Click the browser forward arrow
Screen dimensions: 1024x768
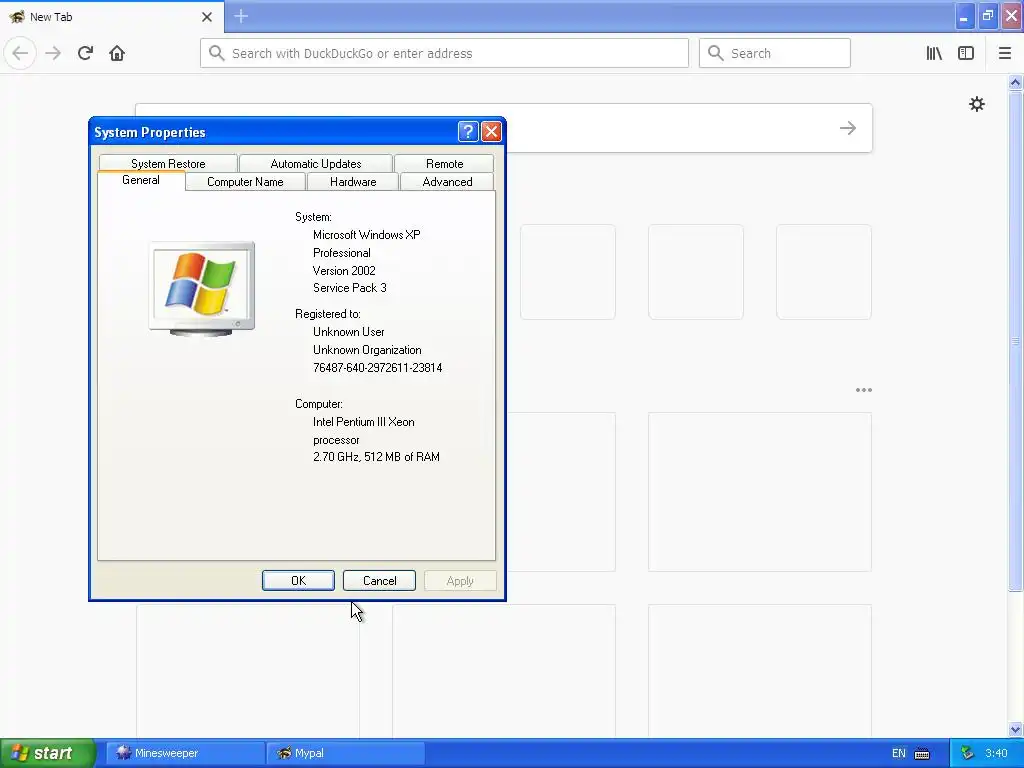tap(53, 53)
